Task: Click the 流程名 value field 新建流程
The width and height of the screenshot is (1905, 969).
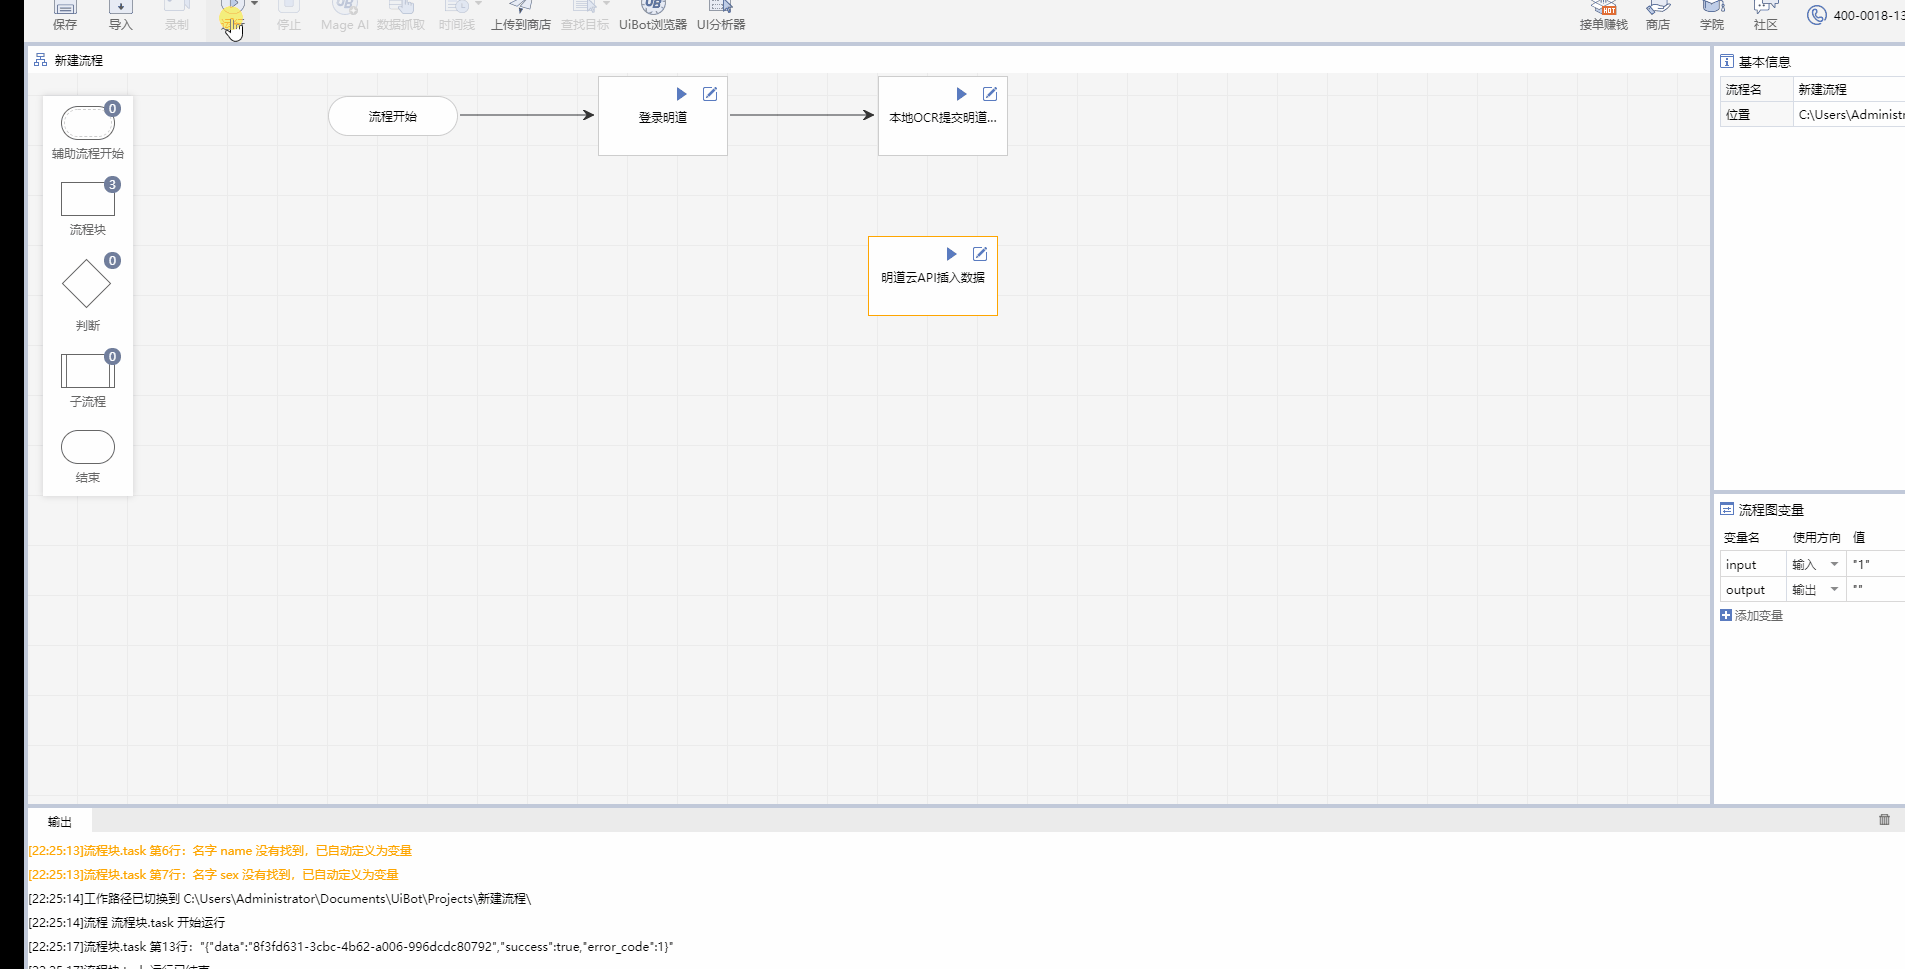Action: click(x=1849, y=89)
